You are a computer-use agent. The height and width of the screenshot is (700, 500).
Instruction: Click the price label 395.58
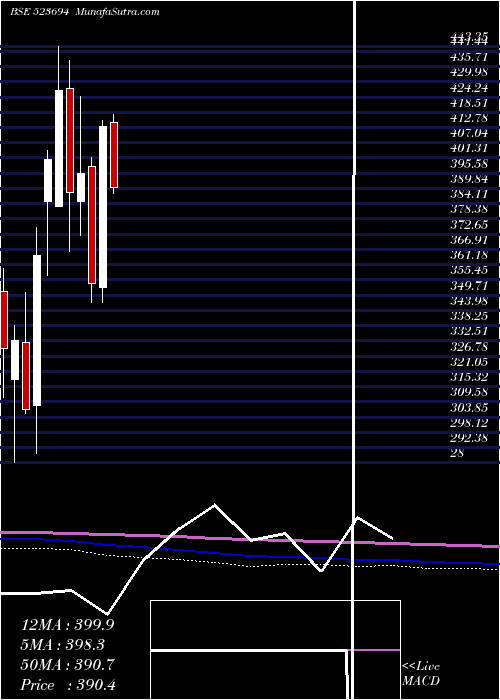[x=469, y=163]
